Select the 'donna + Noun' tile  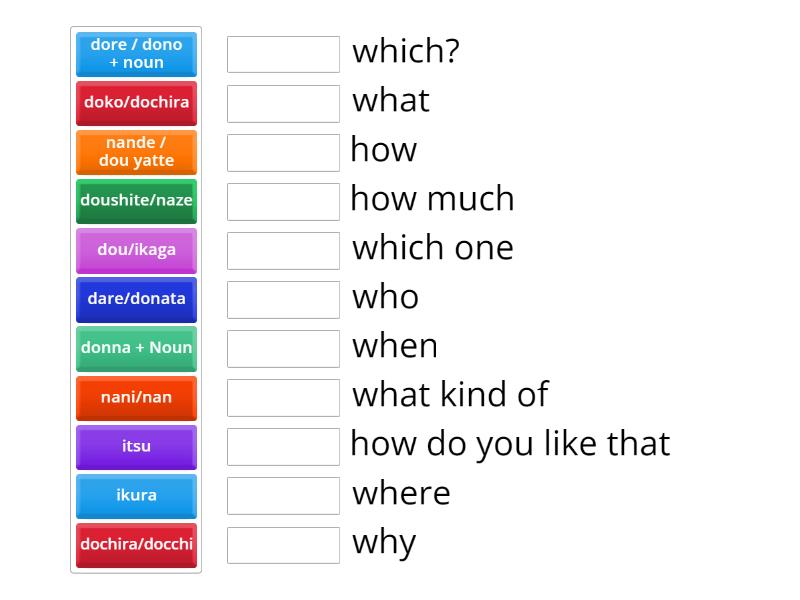pyautogui.click(x=136, y=348)
